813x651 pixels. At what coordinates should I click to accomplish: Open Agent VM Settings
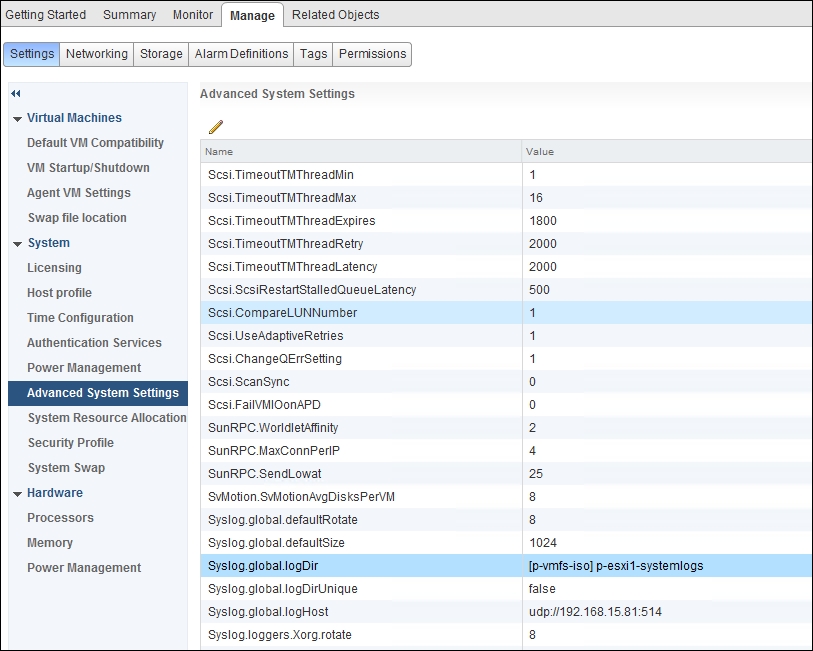point(79,192)
